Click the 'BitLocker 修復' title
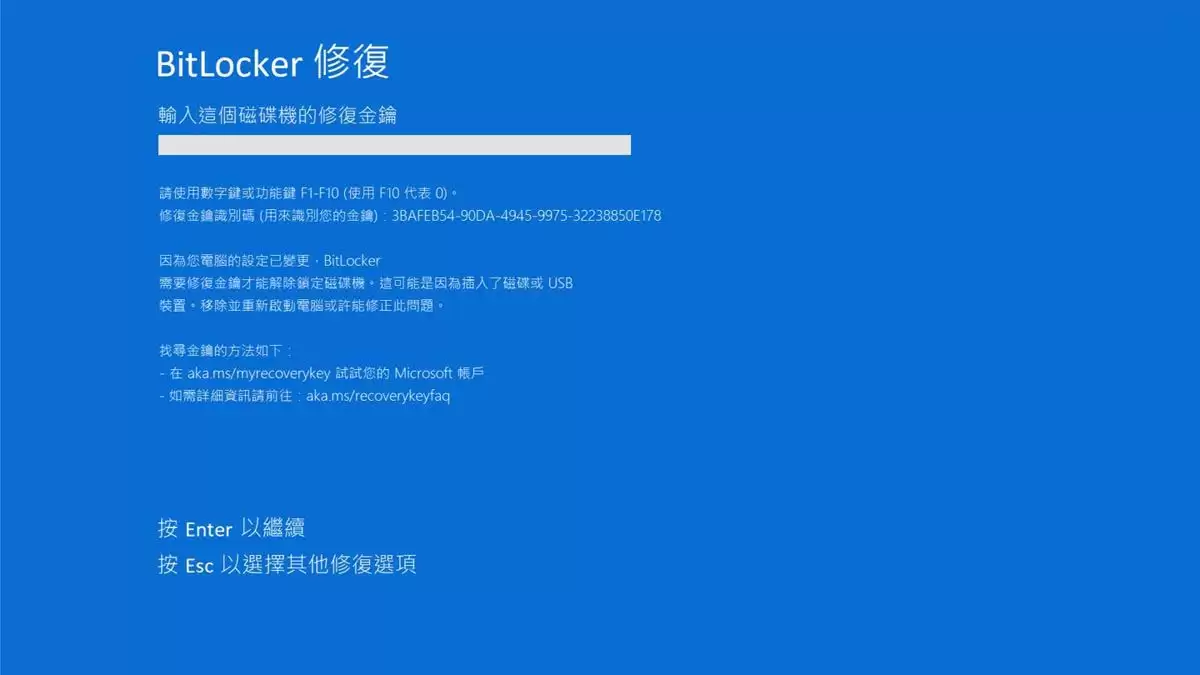Screen dimensions: 1200x675 click(273, 63)
